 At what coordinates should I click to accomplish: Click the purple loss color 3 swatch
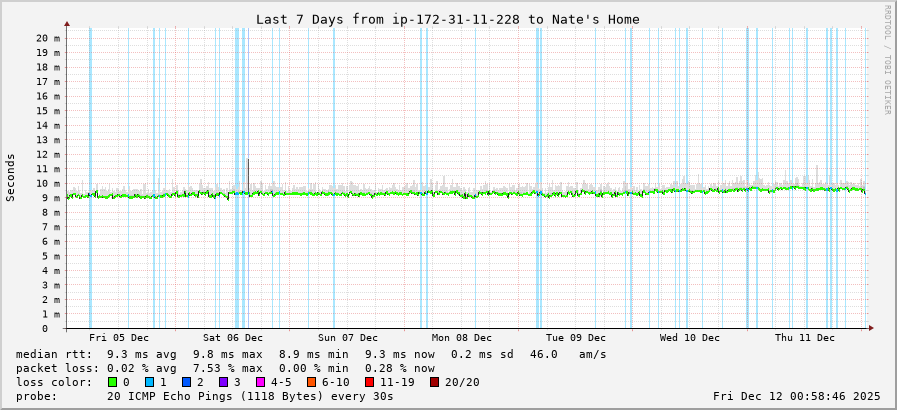coord(223,382)
